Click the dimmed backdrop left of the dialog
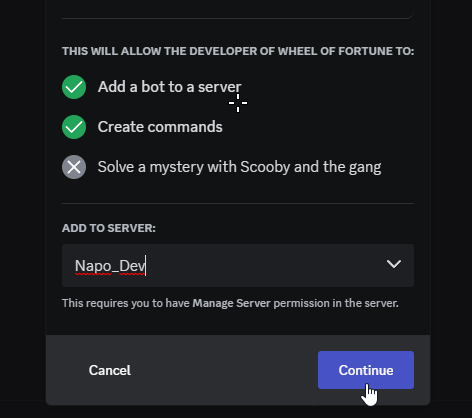472x418 pixels. coord(23,209)
